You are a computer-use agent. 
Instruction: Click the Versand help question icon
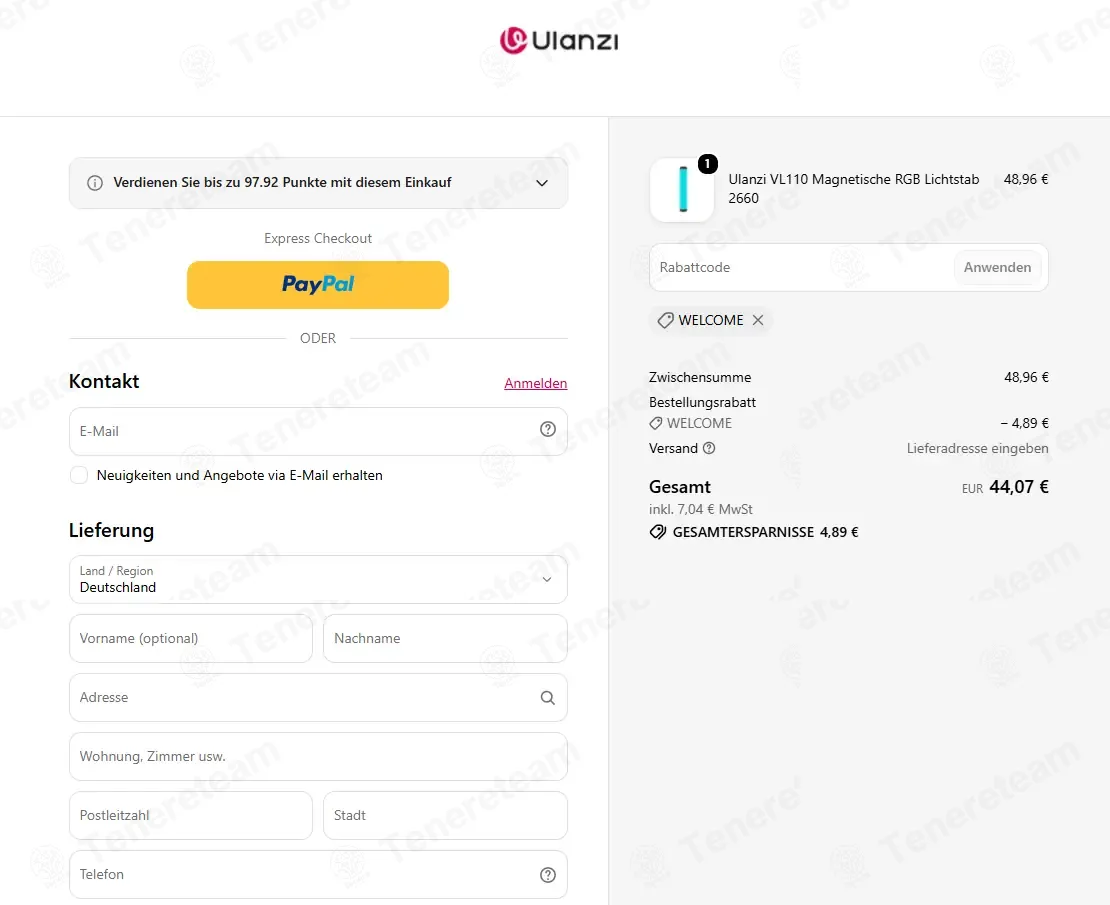tap(709, 448)
